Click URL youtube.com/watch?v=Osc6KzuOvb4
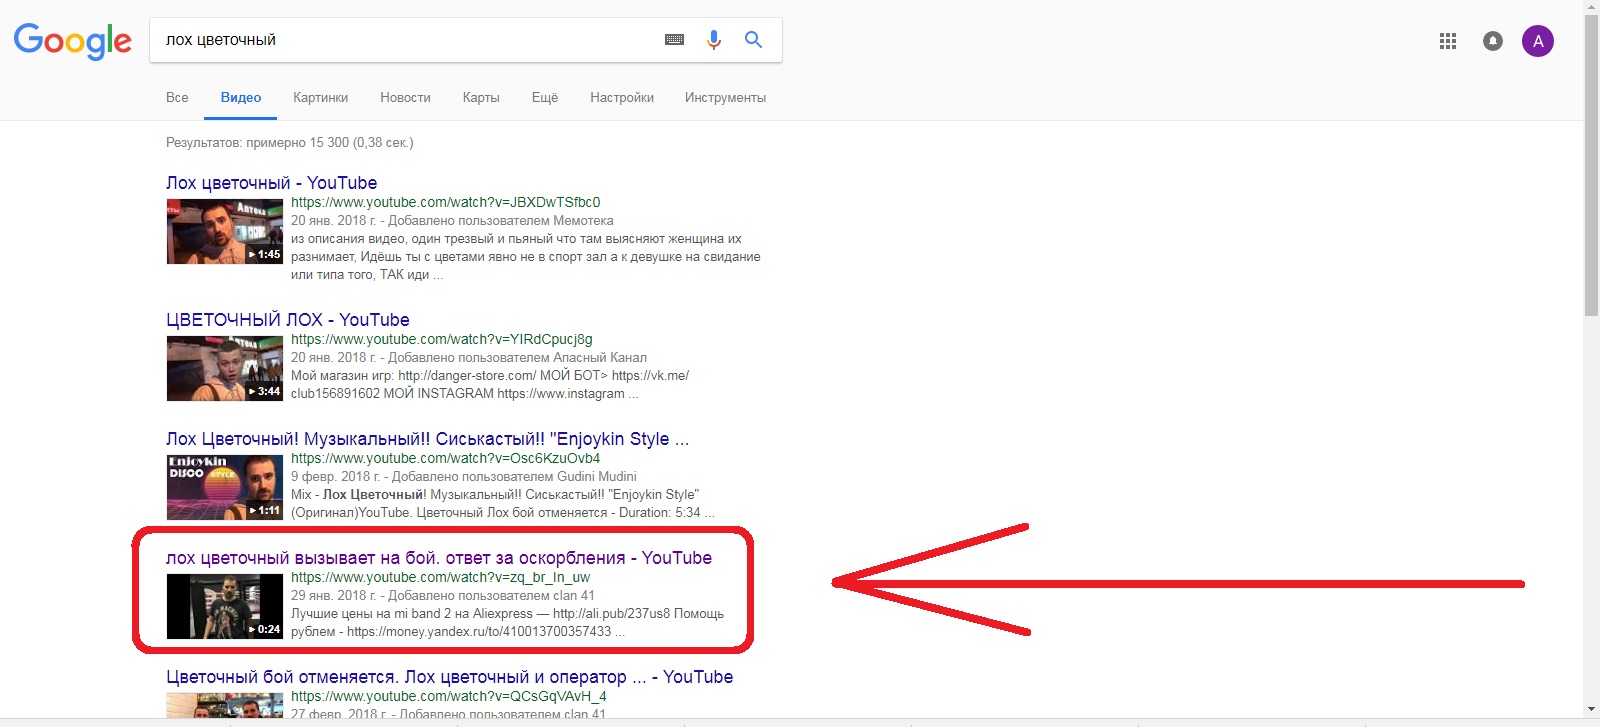 (446, 458)
